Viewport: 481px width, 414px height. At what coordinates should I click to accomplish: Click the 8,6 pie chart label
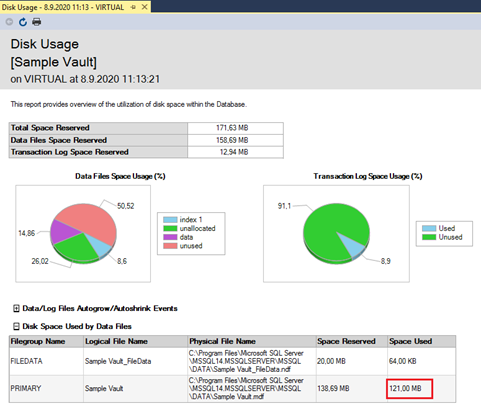coord(122,261)
